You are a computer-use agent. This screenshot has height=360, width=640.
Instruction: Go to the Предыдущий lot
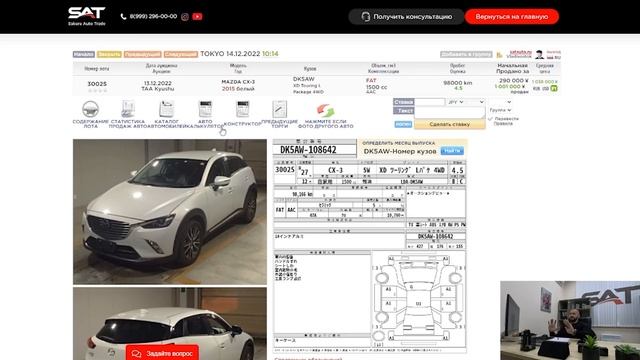(142, 54)
